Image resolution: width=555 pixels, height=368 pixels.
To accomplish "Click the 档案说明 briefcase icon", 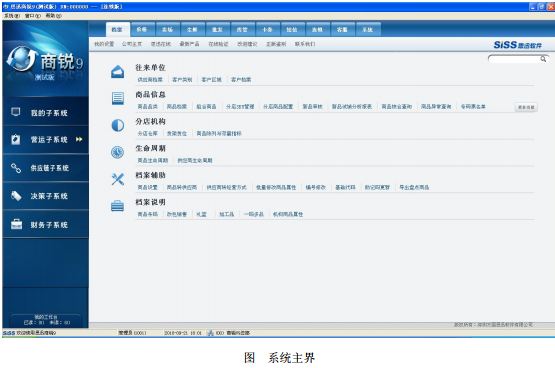I will (x=118, y=206).
